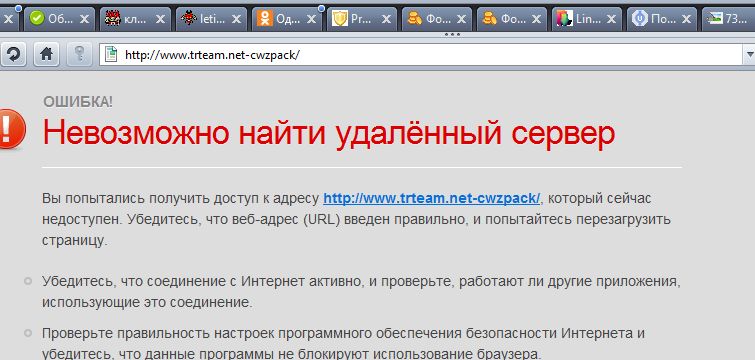Click the three-dot handle below the tab bar
The height and width of the screenshot is (360, 755).
[452, 34]
